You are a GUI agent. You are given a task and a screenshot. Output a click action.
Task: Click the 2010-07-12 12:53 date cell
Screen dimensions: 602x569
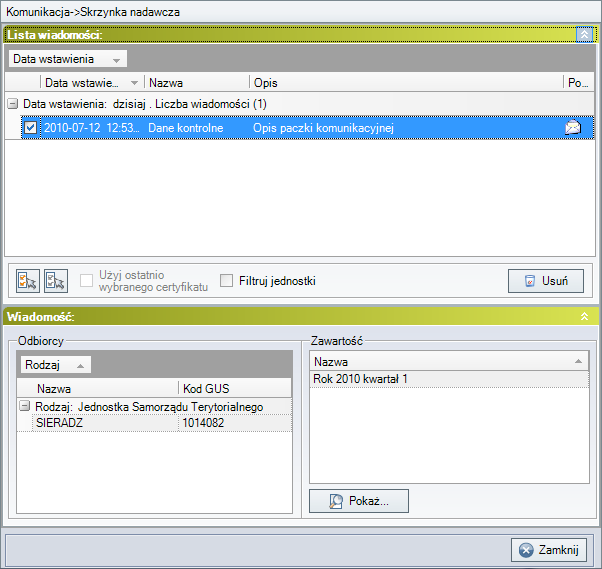(x=91, y=128)
